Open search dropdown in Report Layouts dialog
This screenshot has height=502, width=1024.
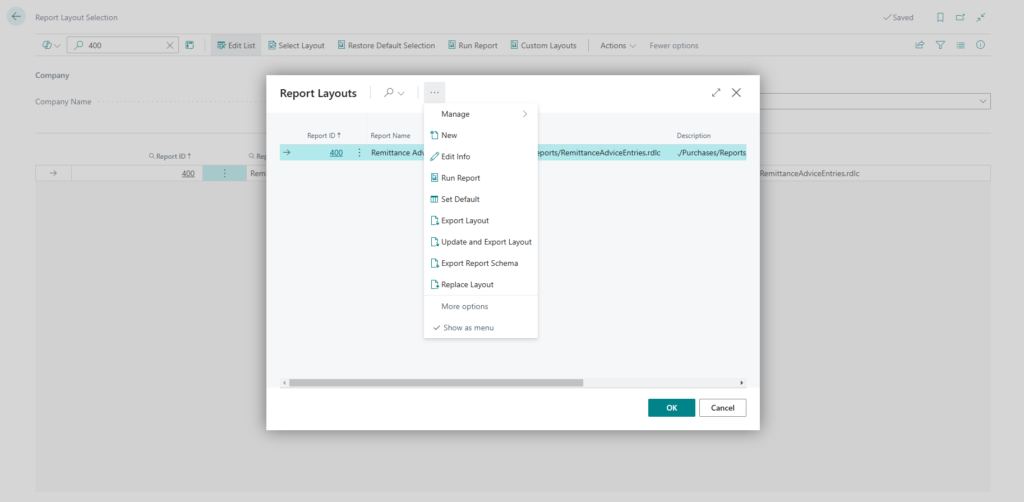pos(394,93)
